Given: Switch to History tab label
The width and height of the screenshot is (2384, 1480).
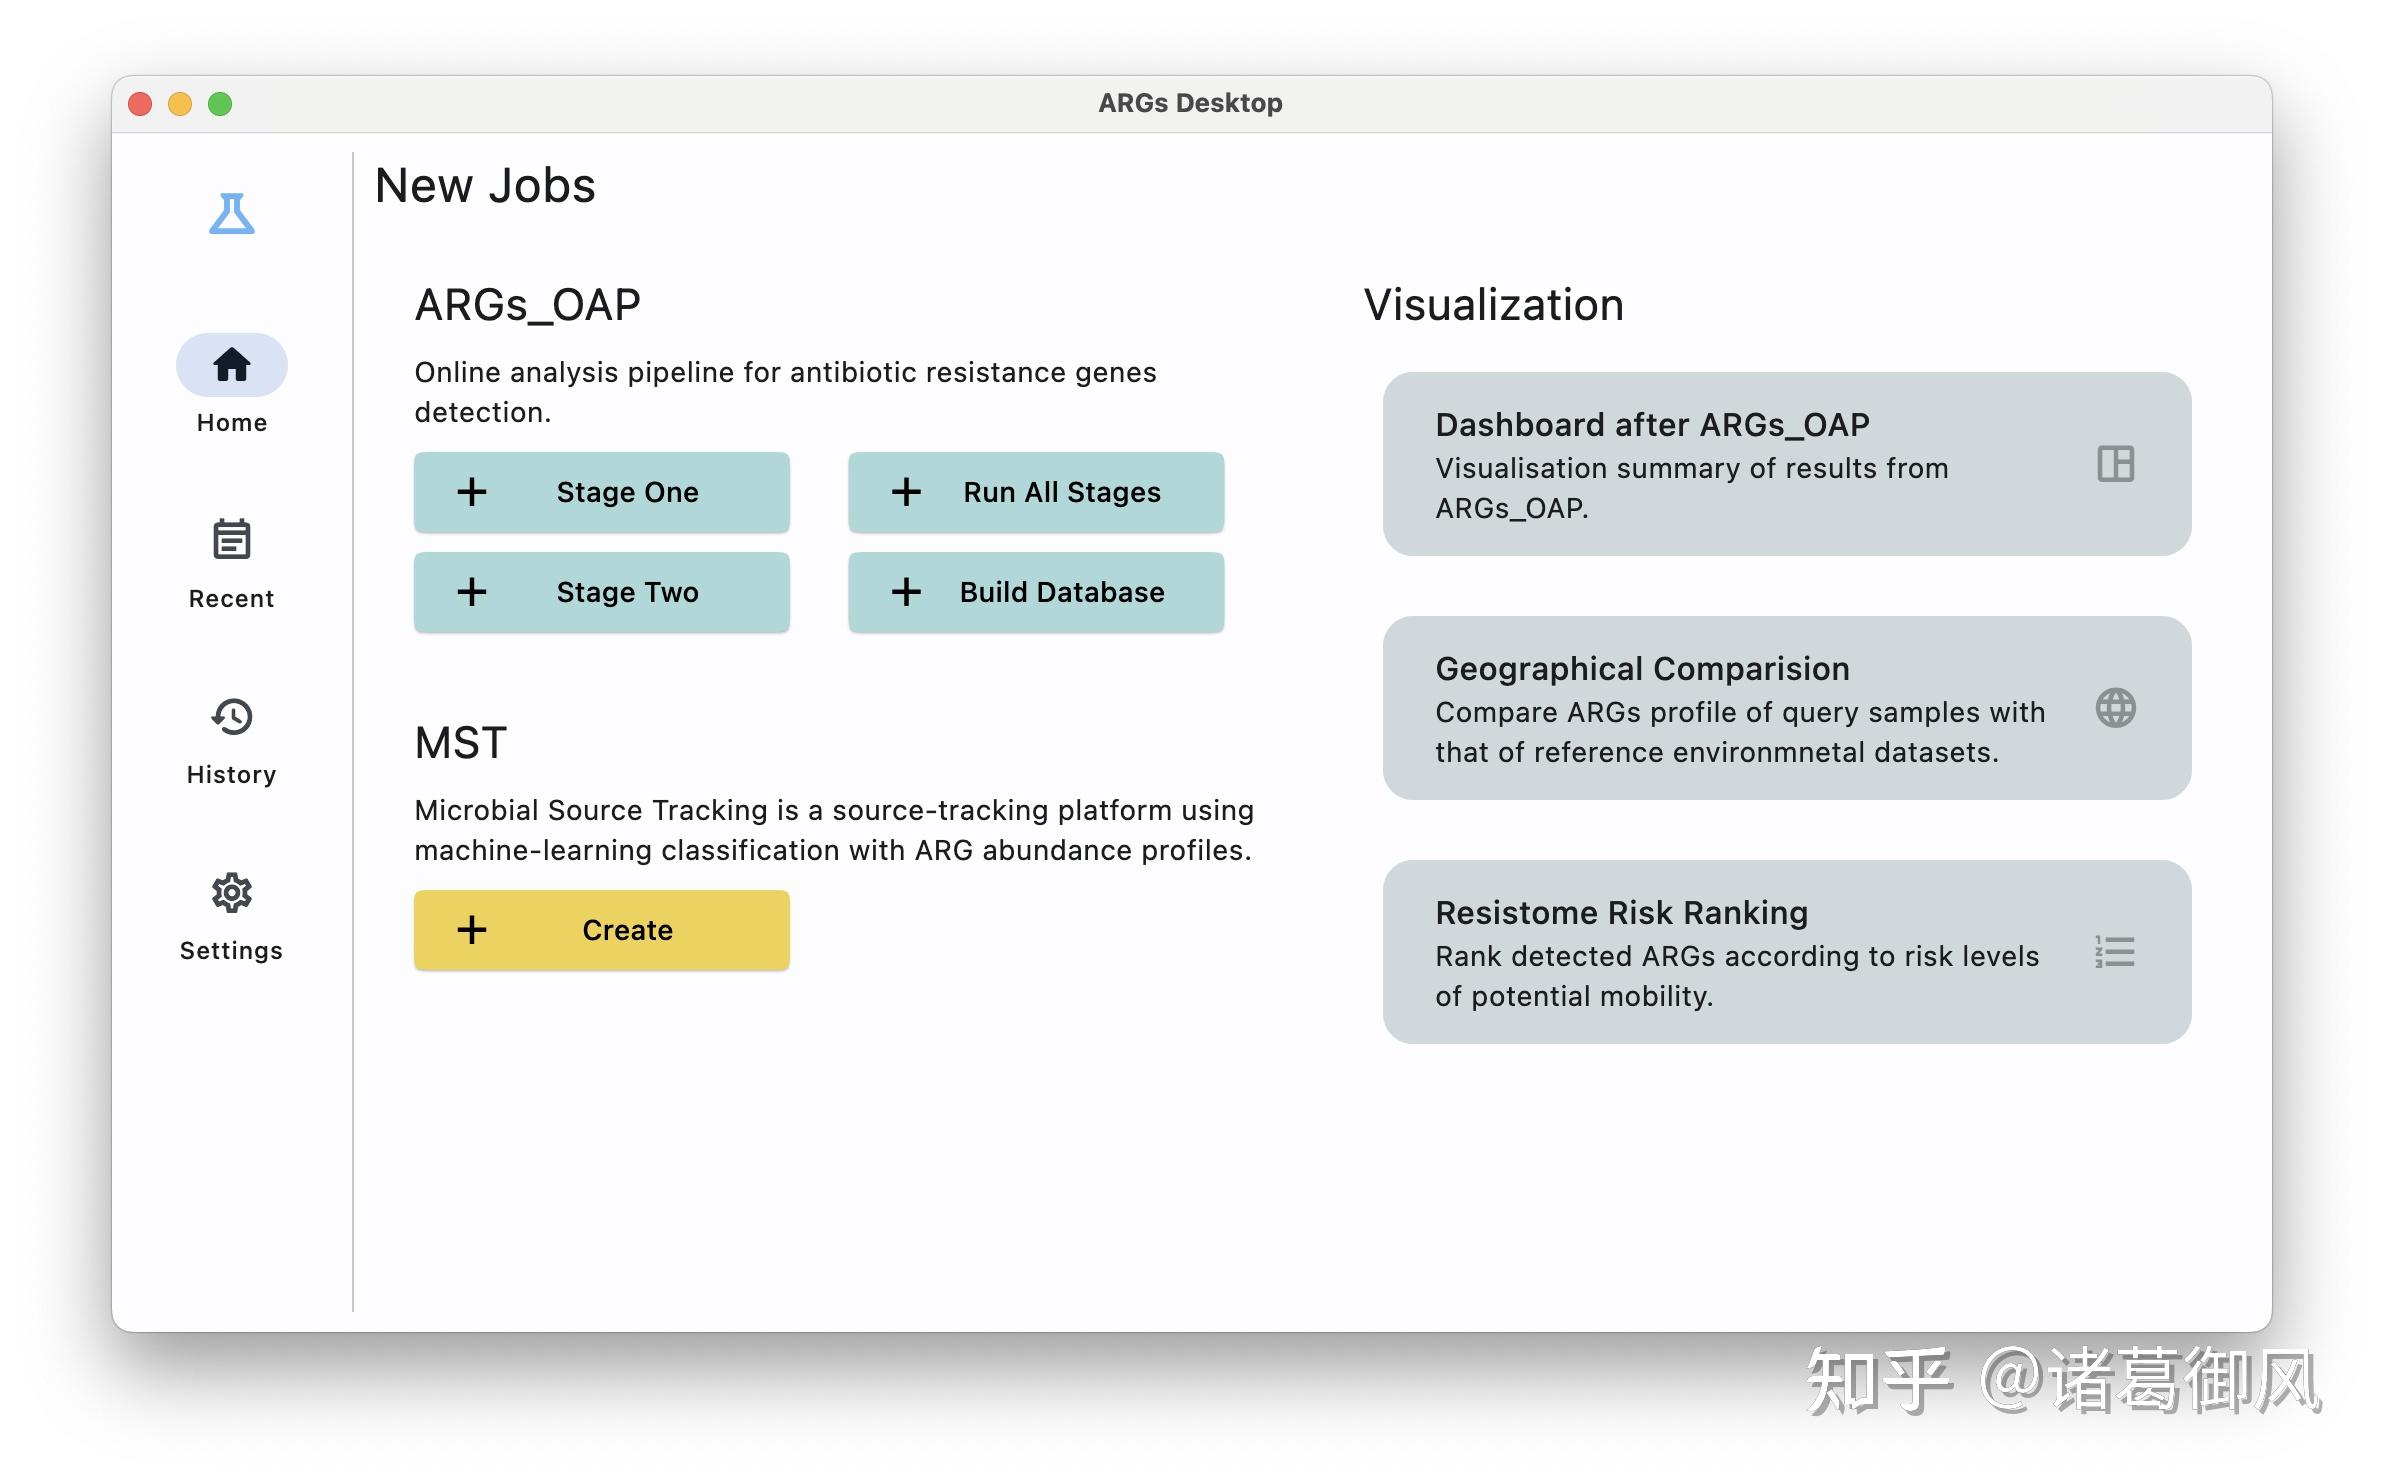Looking at the screenshot, I should pyautogui.click(x=231, y=774).
